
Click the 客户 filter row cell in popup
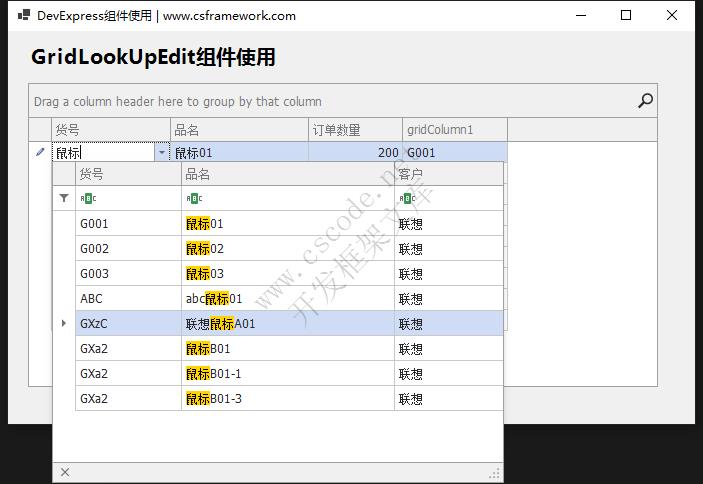[x=449, y=199]
